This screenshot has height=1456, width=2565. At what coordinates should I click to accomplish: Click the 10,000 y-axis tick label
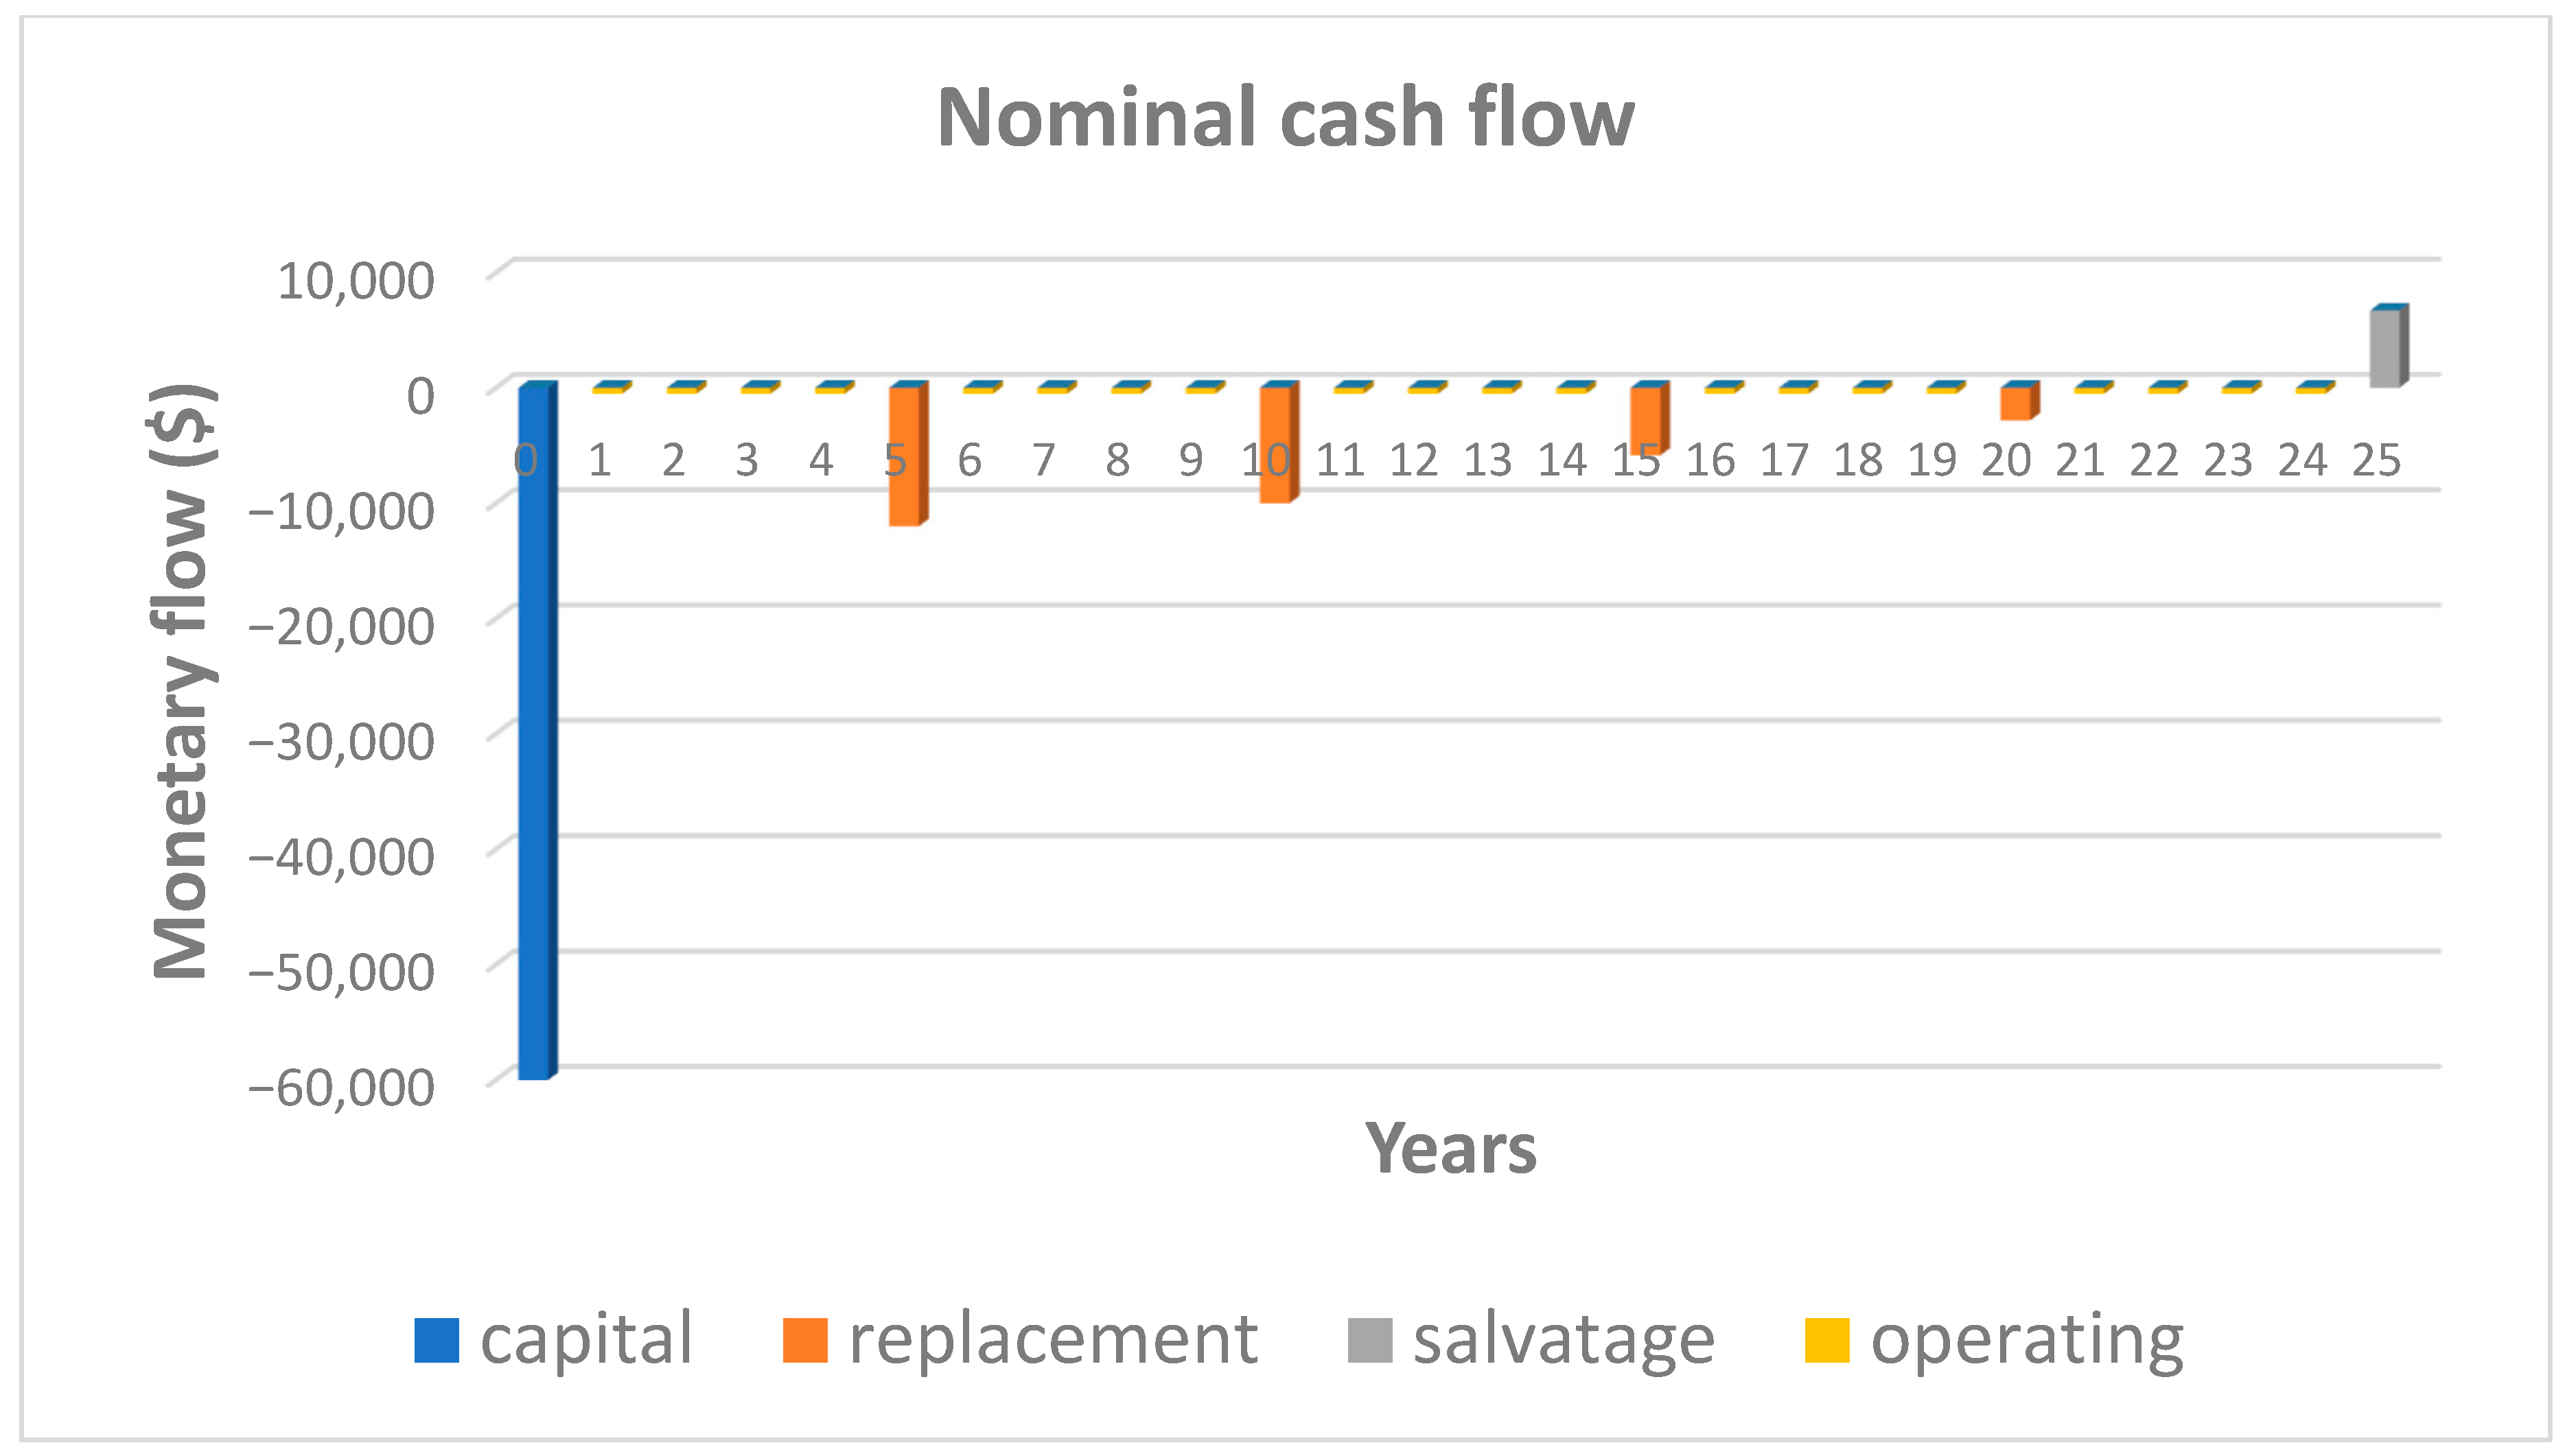355,280
